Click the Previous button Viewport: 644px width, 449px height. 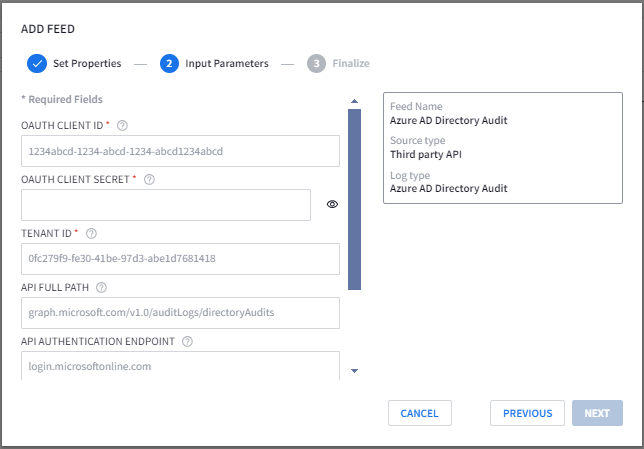pyautogui.click(x=527, y=413)
